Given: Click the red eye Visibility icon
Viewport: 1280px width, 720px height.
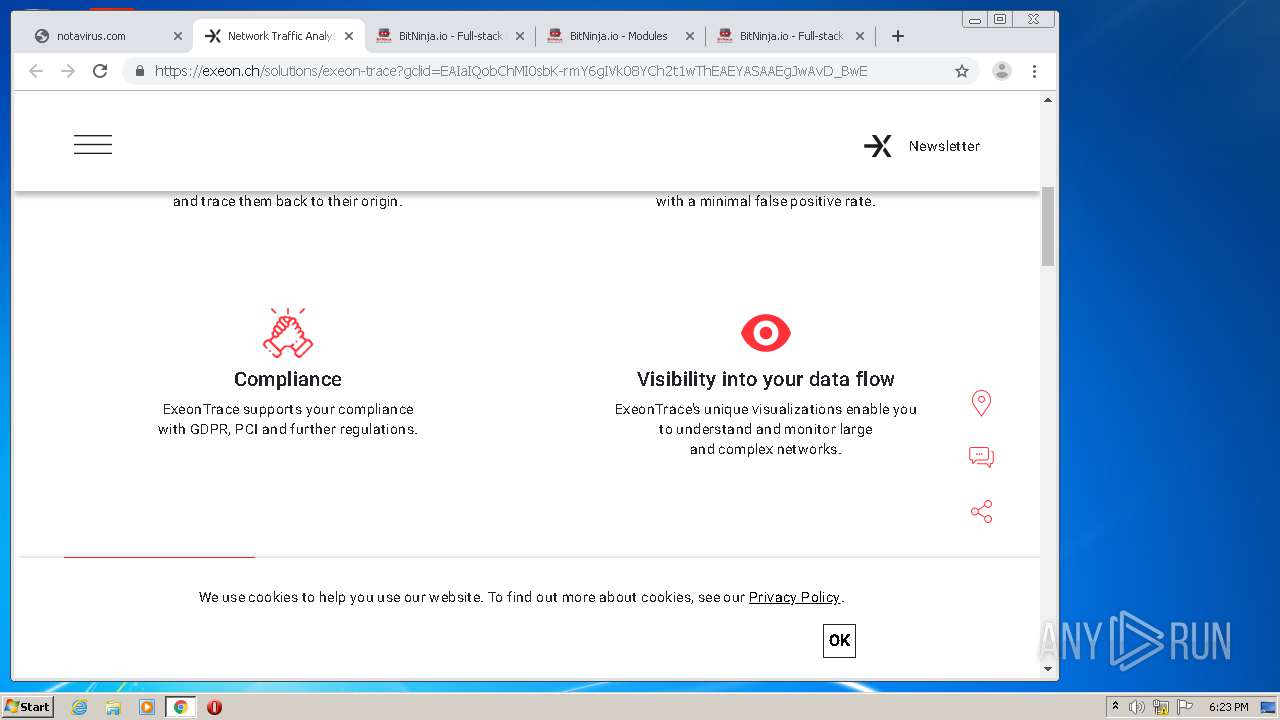Looking at the screenshot, I should 766,333.
